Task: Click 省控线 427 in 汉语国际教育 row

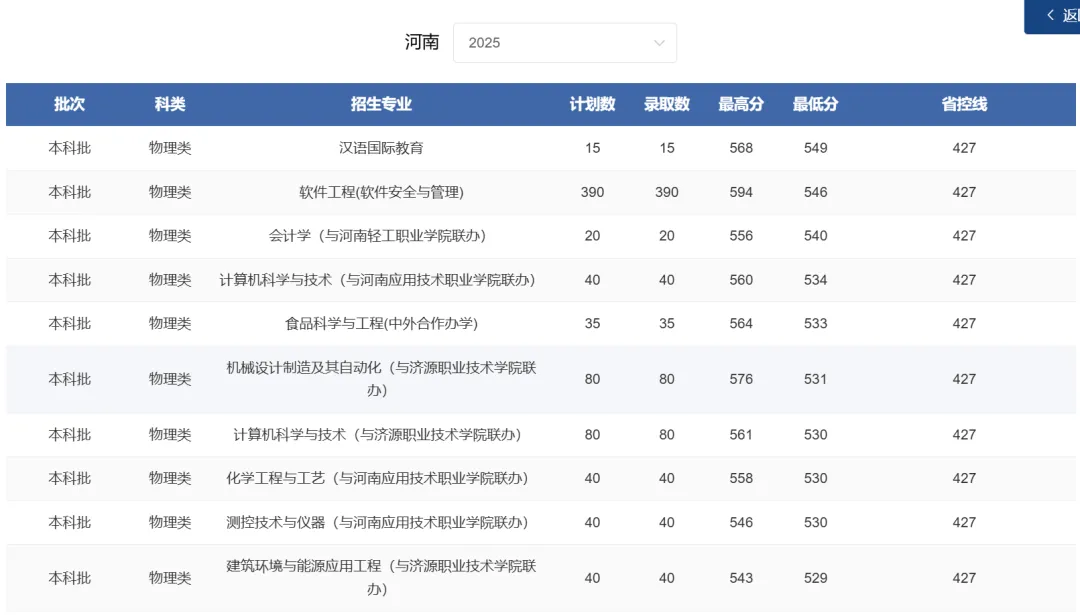Action: [964, 148]
